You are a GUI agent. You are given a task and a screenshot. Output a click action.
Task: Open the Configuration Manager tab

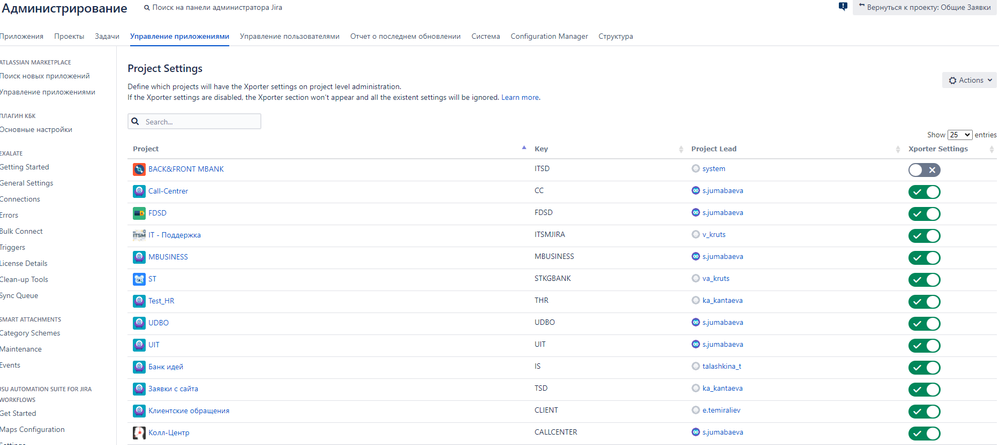tap(549, 36)
